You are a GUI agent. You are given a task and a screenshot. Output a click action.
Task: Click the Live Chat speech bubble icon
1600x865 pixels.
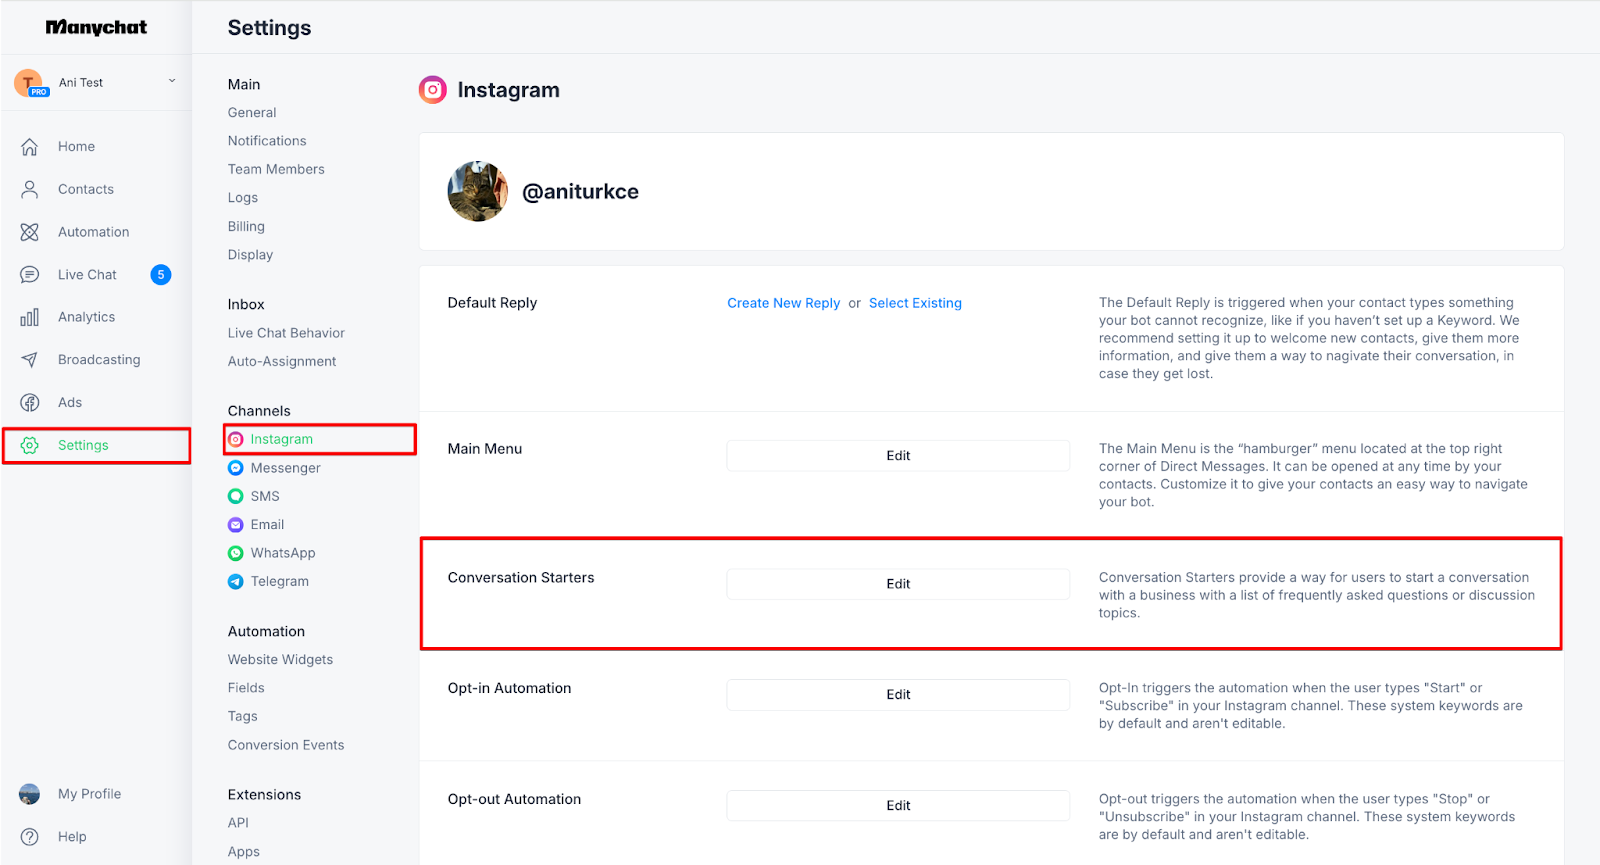coord(29,275)
